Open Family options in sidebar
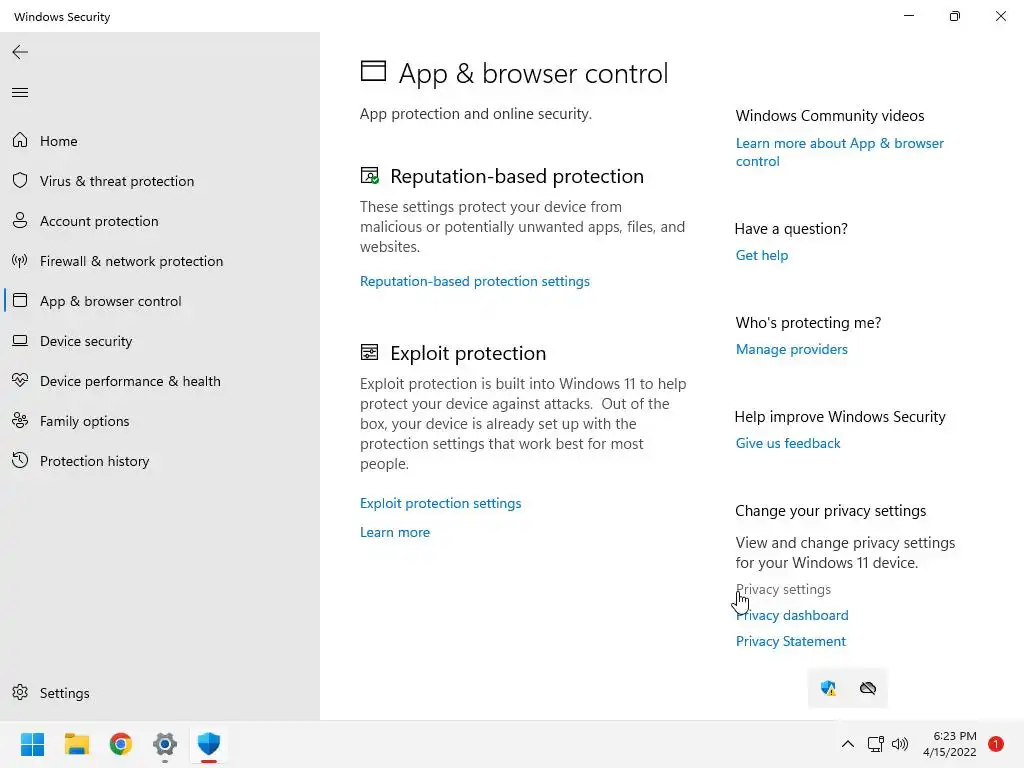 85,421
